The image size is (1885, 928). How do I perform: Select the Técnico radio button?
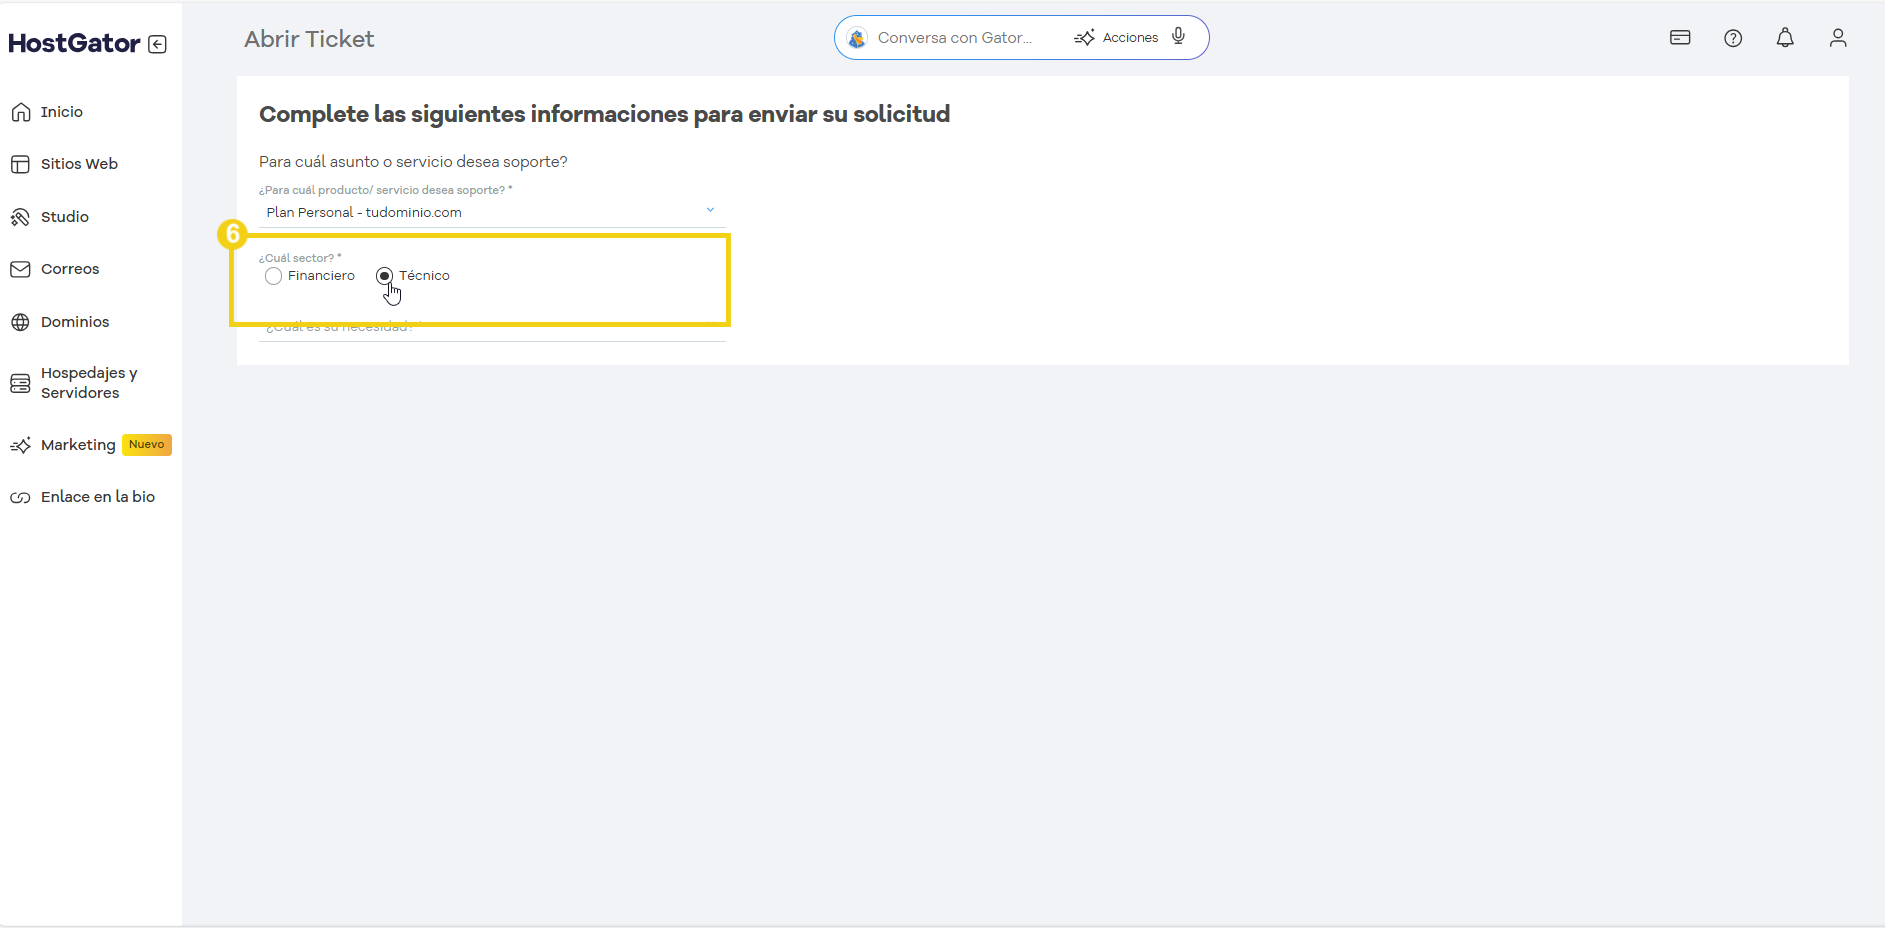click(x=385, y=275)
